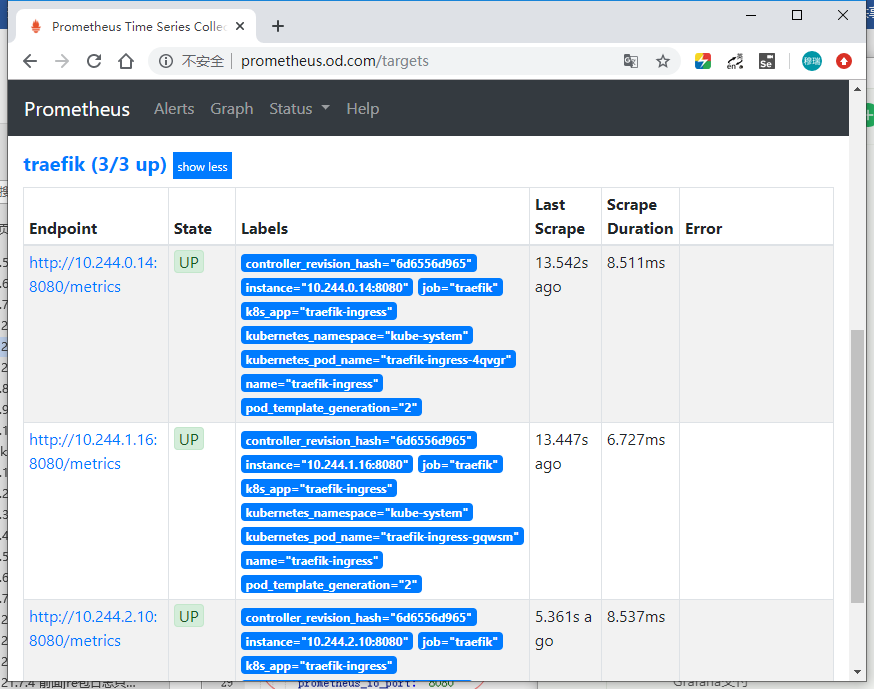The width and height of the screenshot is (874, 689).
Task: Open the colorful square extension icon
Action: point(702,61)
